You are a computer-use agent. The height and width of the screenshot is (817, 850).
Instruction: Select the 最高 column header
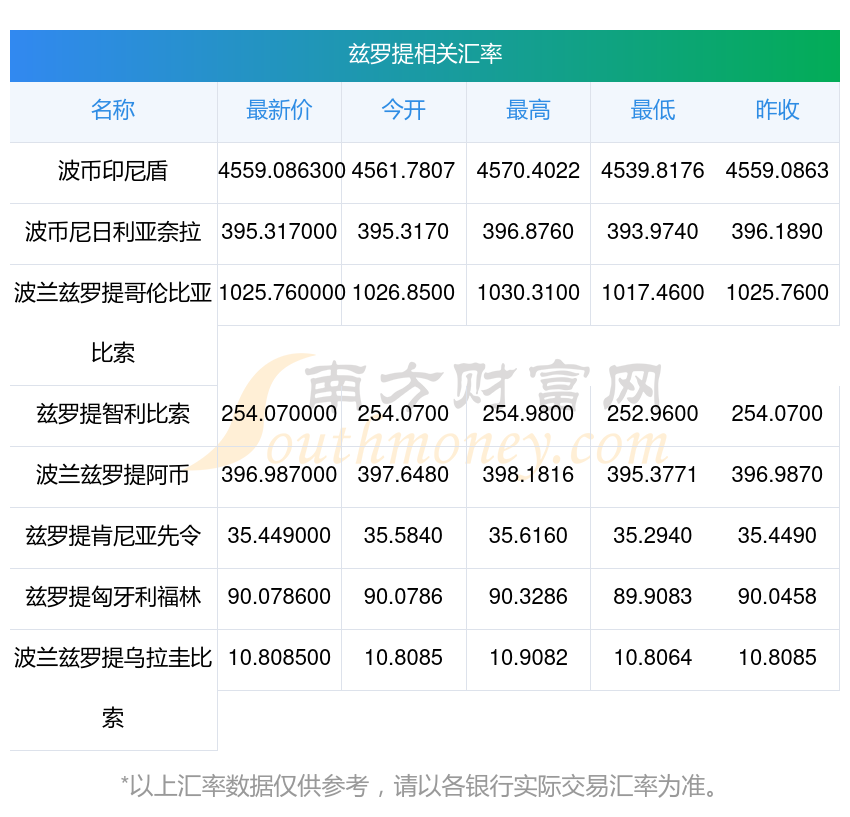[x=528, y=111]
